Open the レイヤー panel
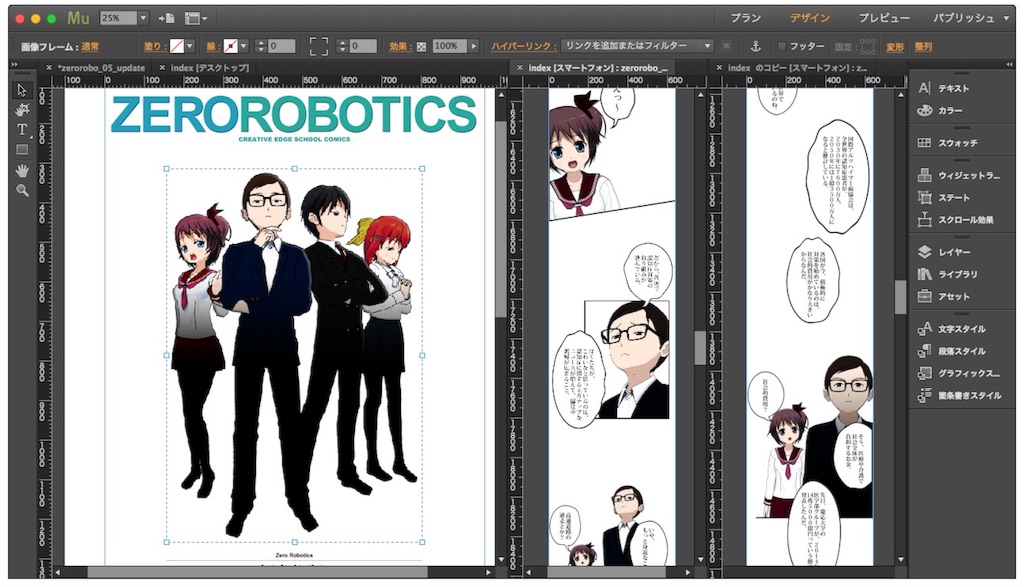Viewport: 1024px width, 587px height. click(x=944, y=252)
